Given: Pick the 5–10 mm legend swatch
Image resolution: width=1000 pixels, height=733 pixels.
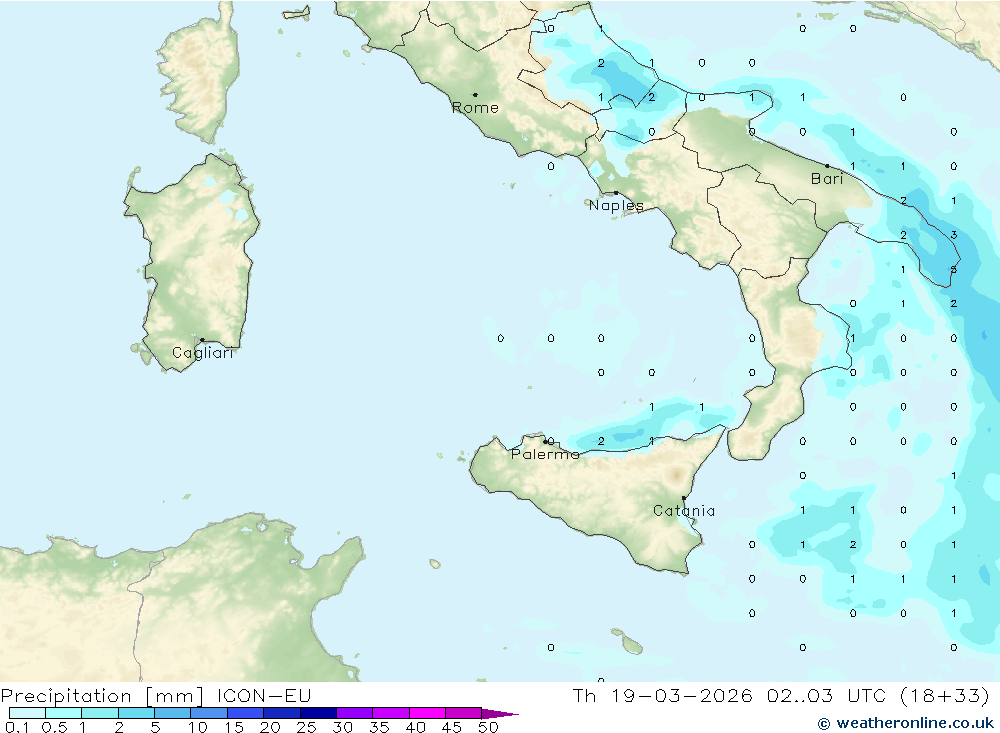Looking at the screenshot, I should tap(173, 713).
